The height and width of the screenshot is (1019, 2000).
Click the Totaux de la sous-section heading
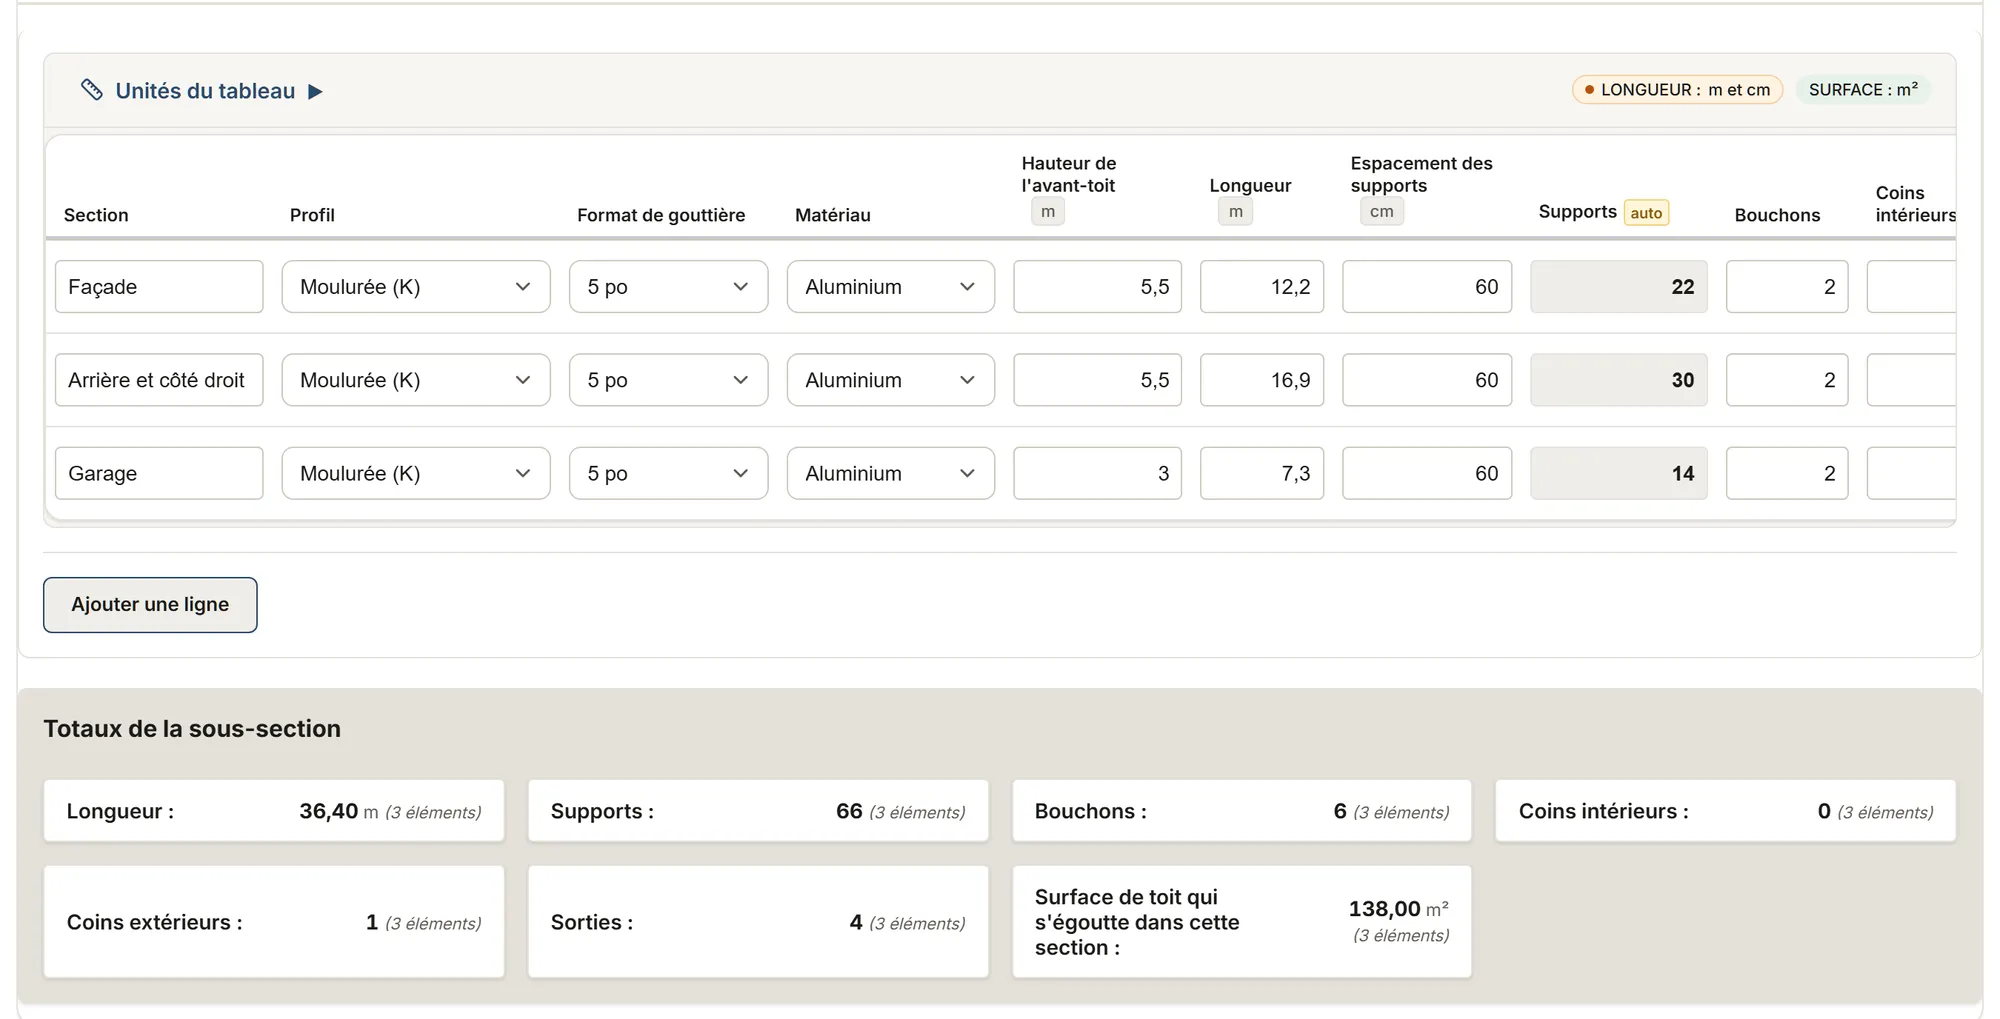pos(192,729)
